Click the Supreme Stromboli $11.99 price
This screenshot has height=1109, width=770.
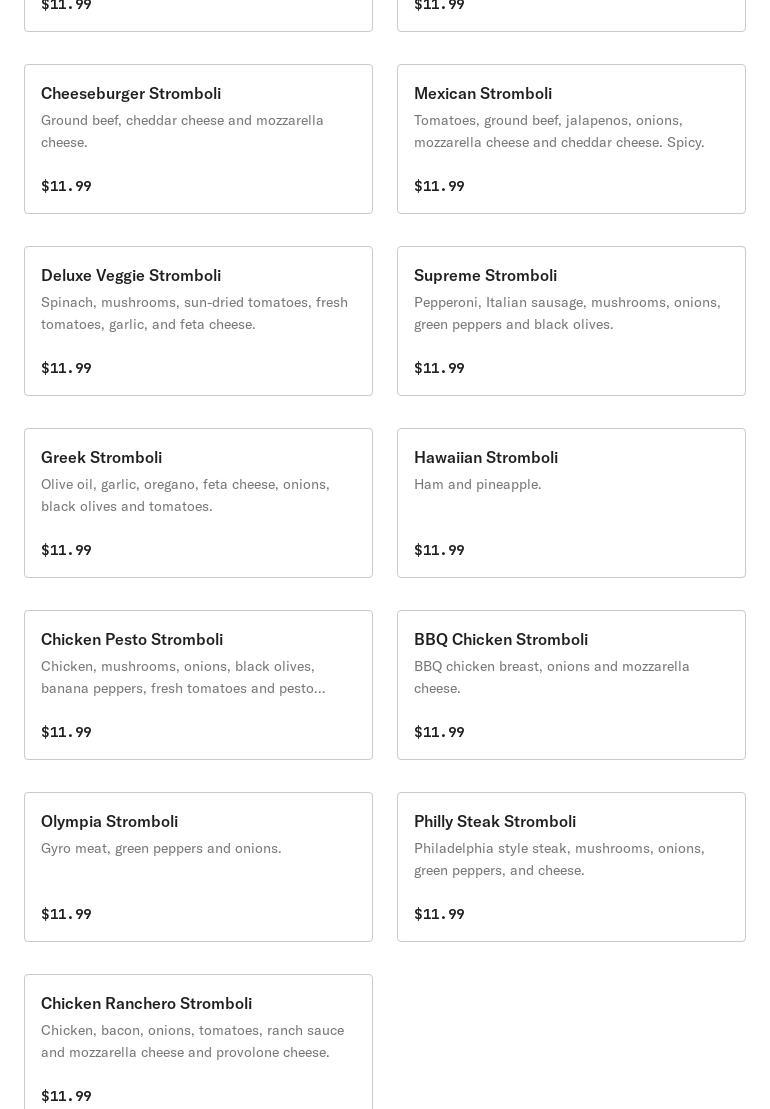[439, 368]
